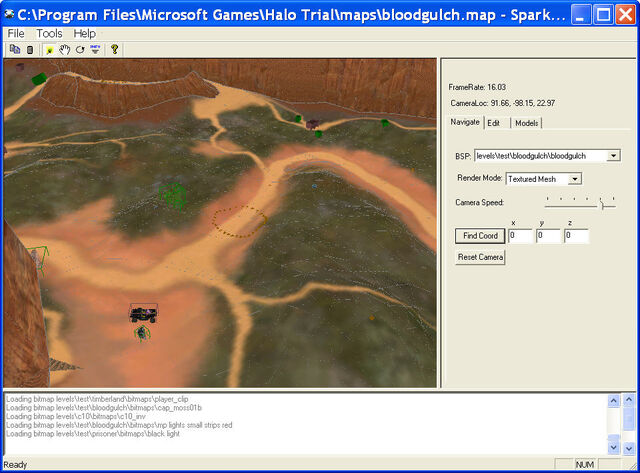Click the z coordinate input field

point(576,236)
